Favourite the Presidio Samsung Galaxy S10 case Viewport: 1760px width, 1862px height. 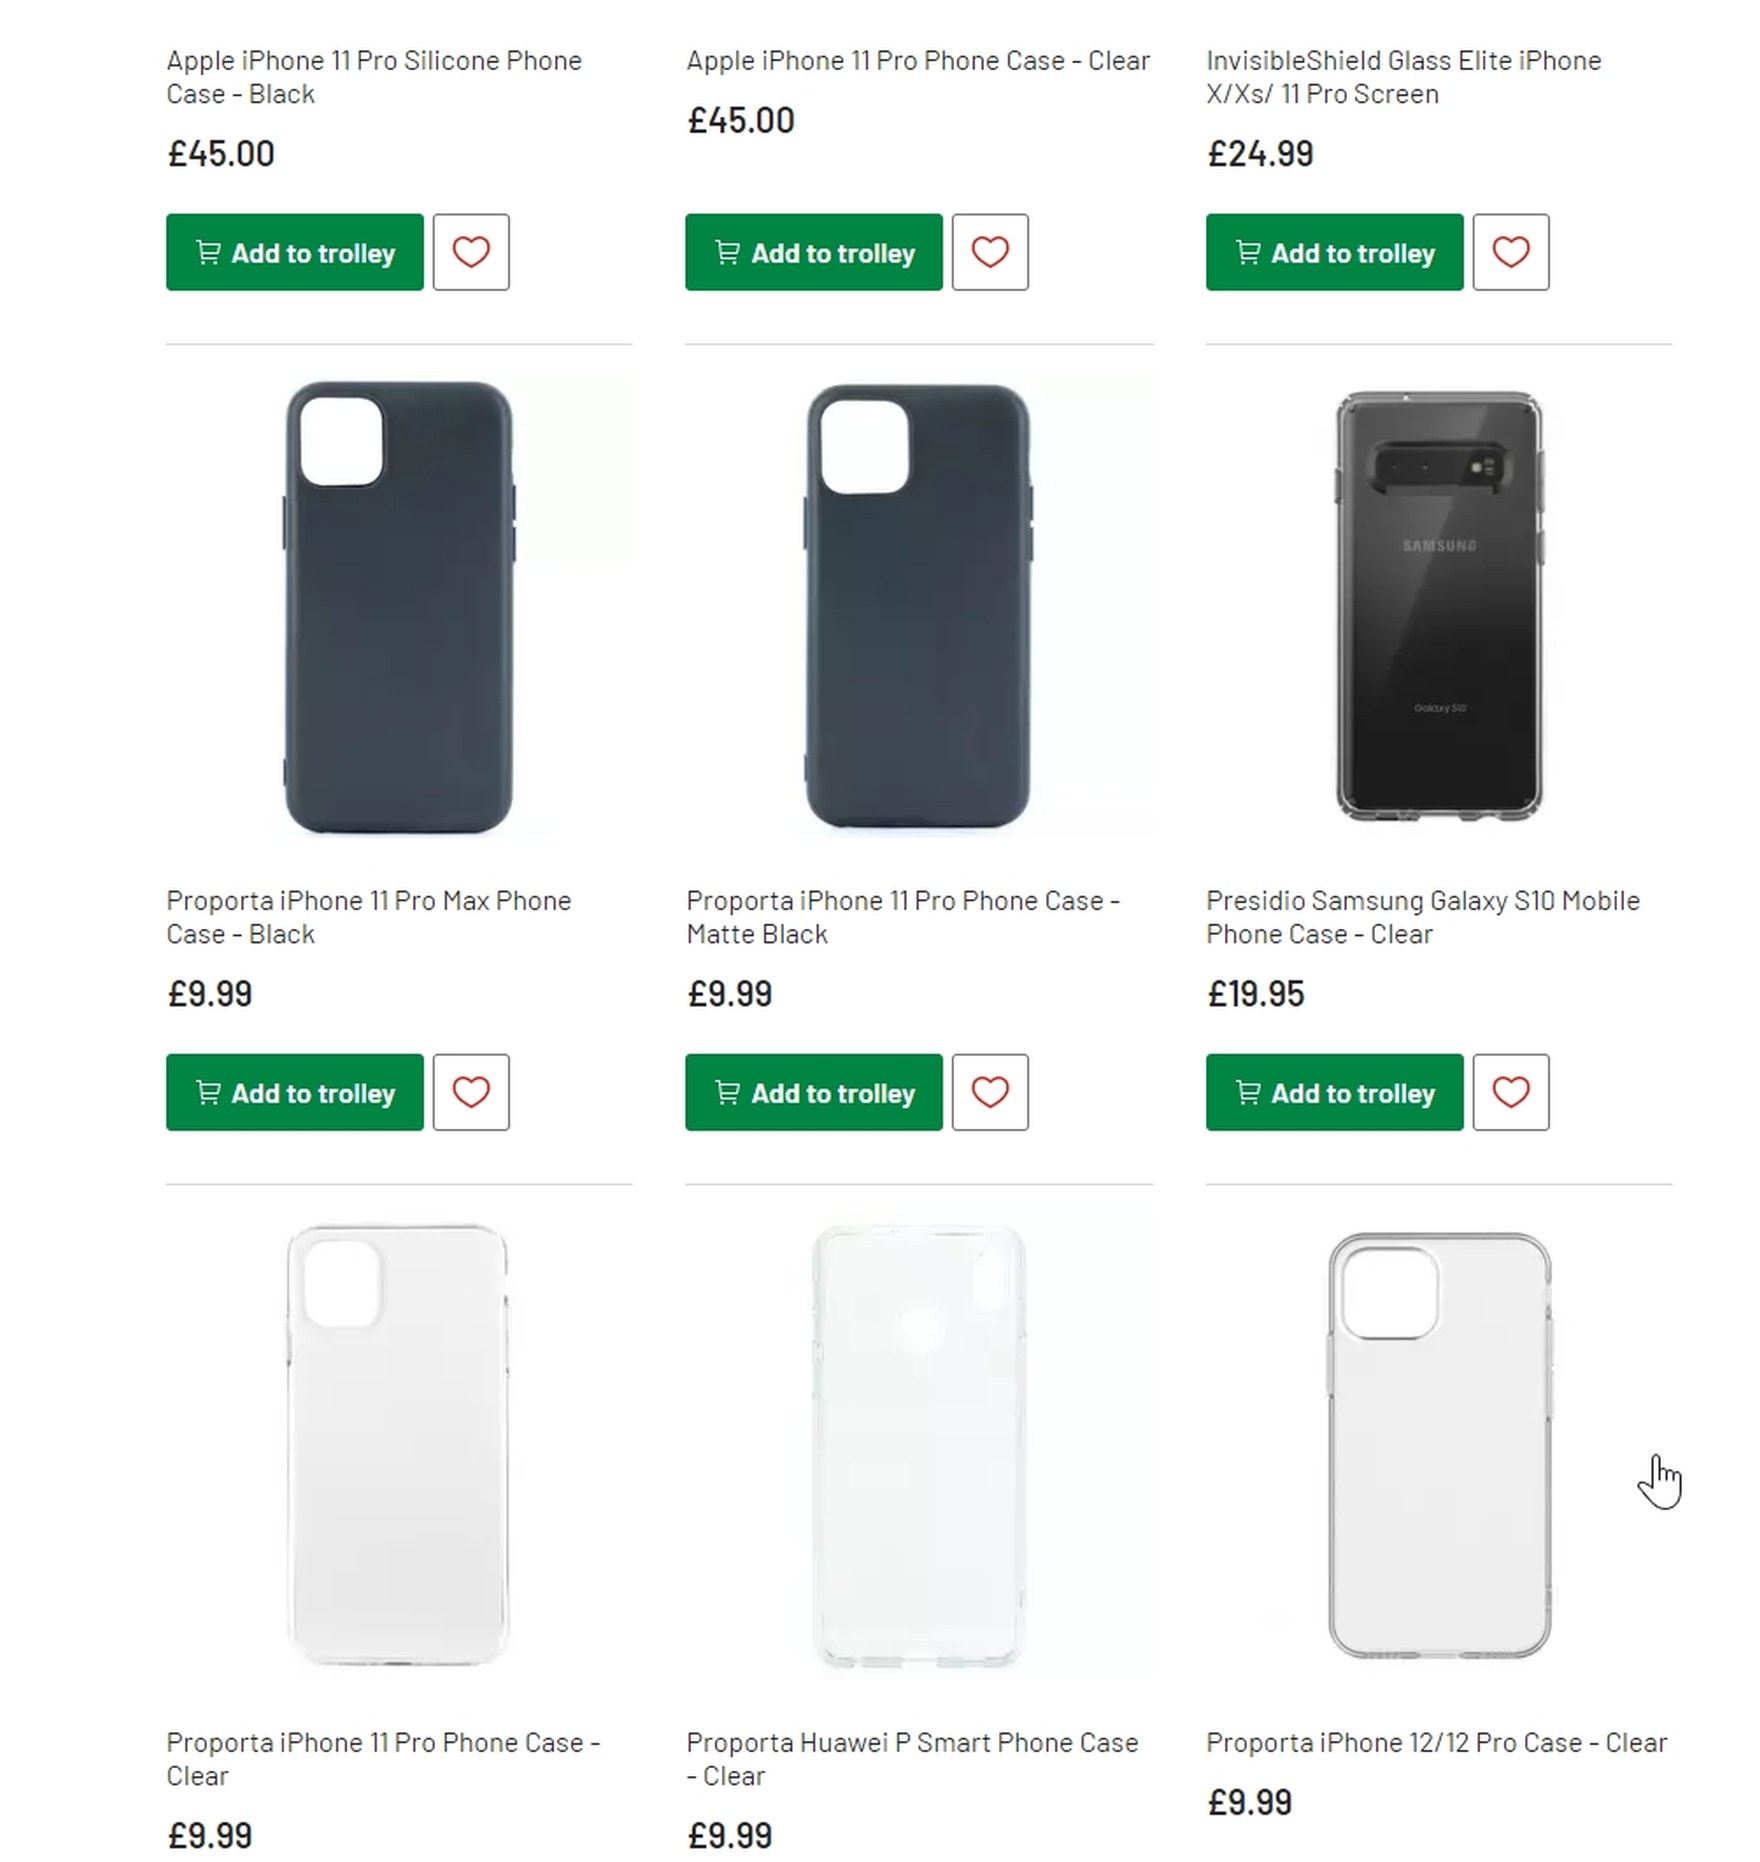(x=1510, y=1092)
